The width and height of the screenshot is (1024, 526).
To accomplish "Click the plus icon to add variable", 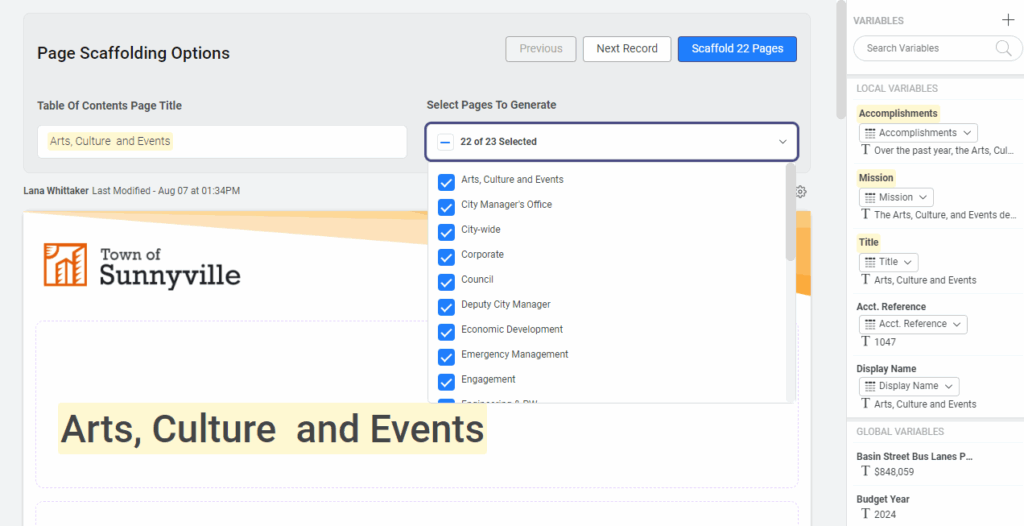I will tap(1007, 20).
